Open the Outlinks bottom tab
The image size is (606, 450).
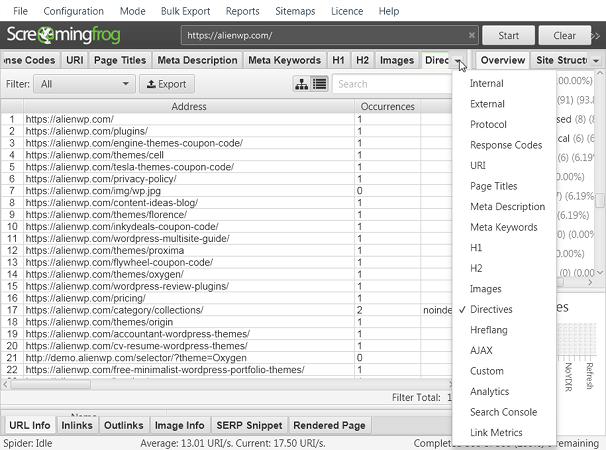click(x=124, y=425)
